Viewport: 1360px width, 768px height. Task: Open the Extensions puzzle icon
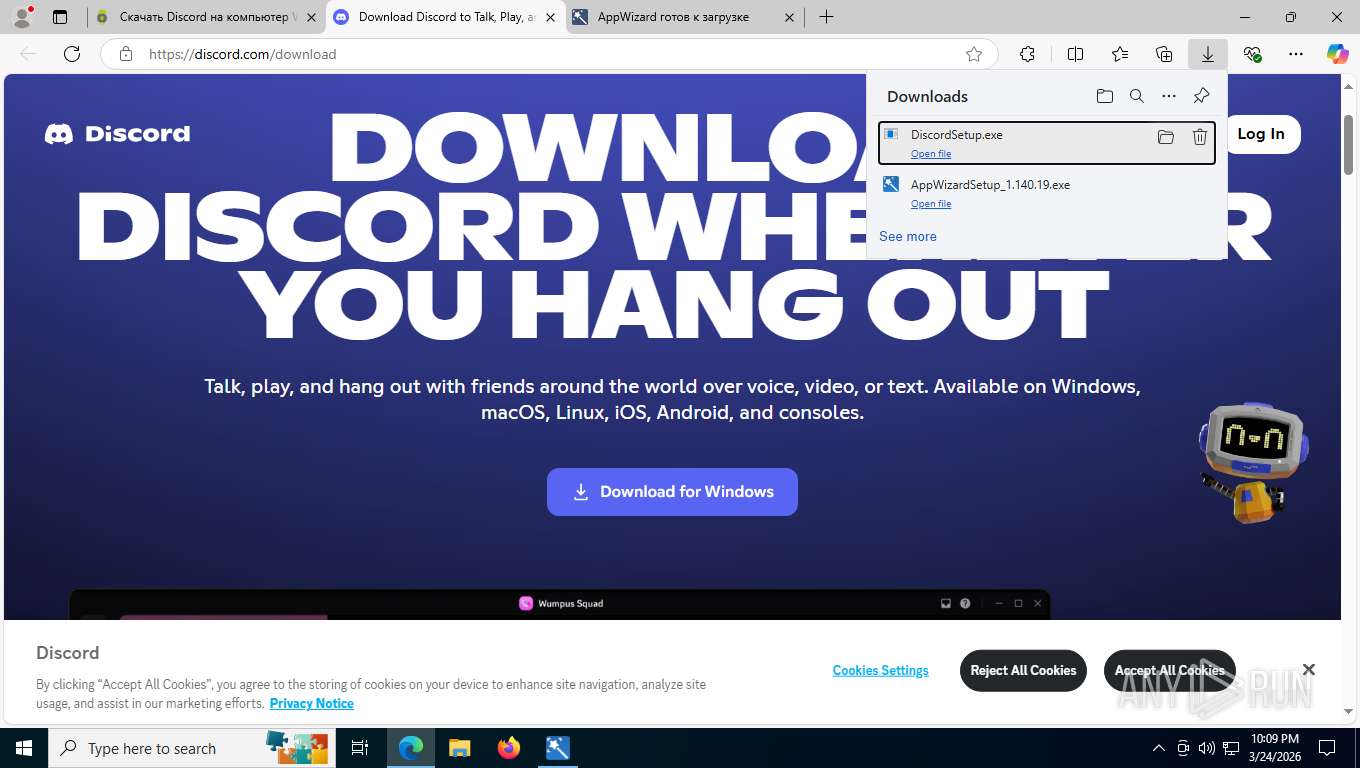click(x=1027, y=54)
